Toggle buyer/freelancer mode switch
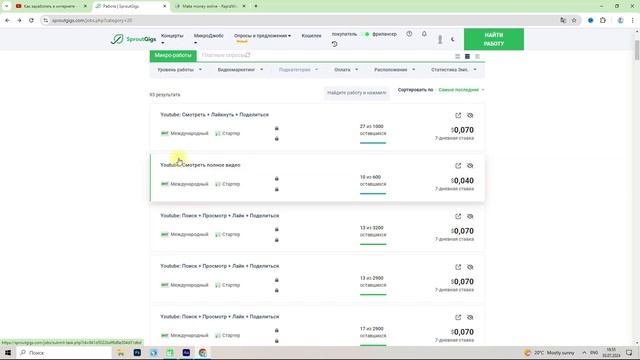The width and height of the screenshot is (640, 360). [366, 34]
